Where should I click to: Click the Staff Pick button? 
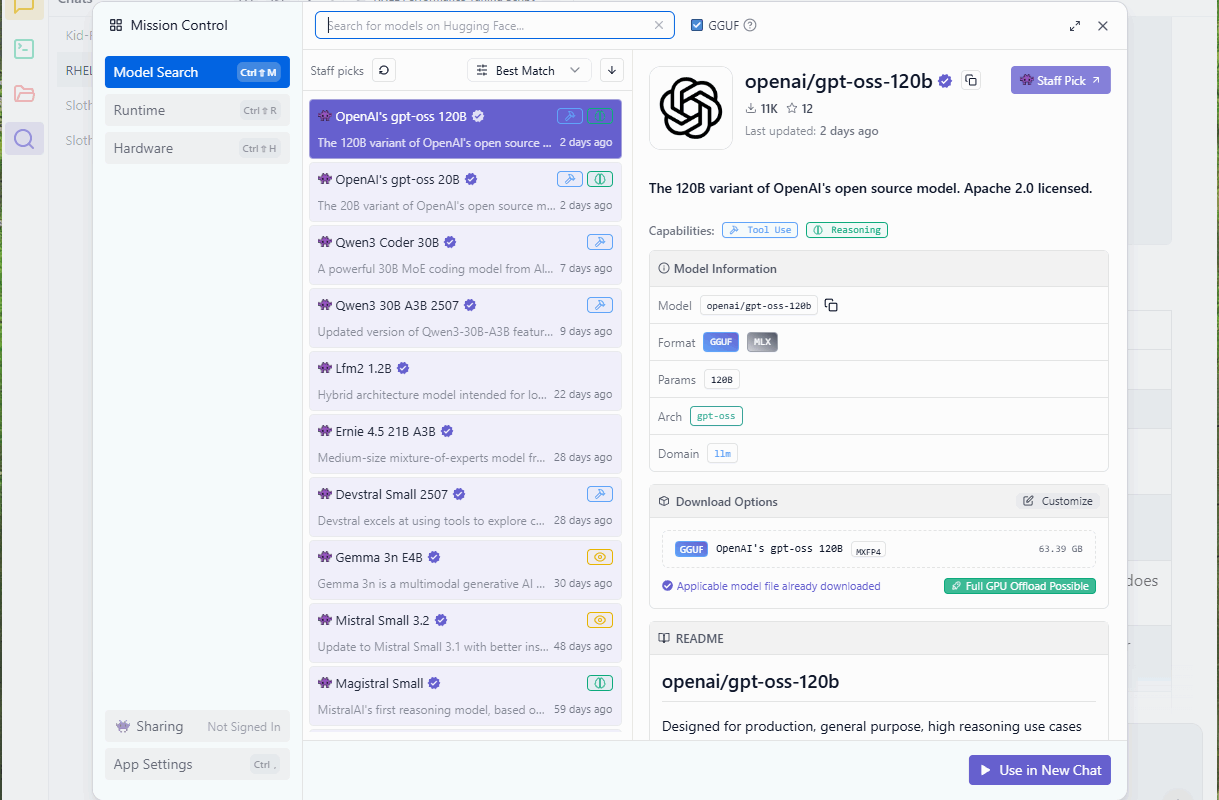click(1060, 80)
